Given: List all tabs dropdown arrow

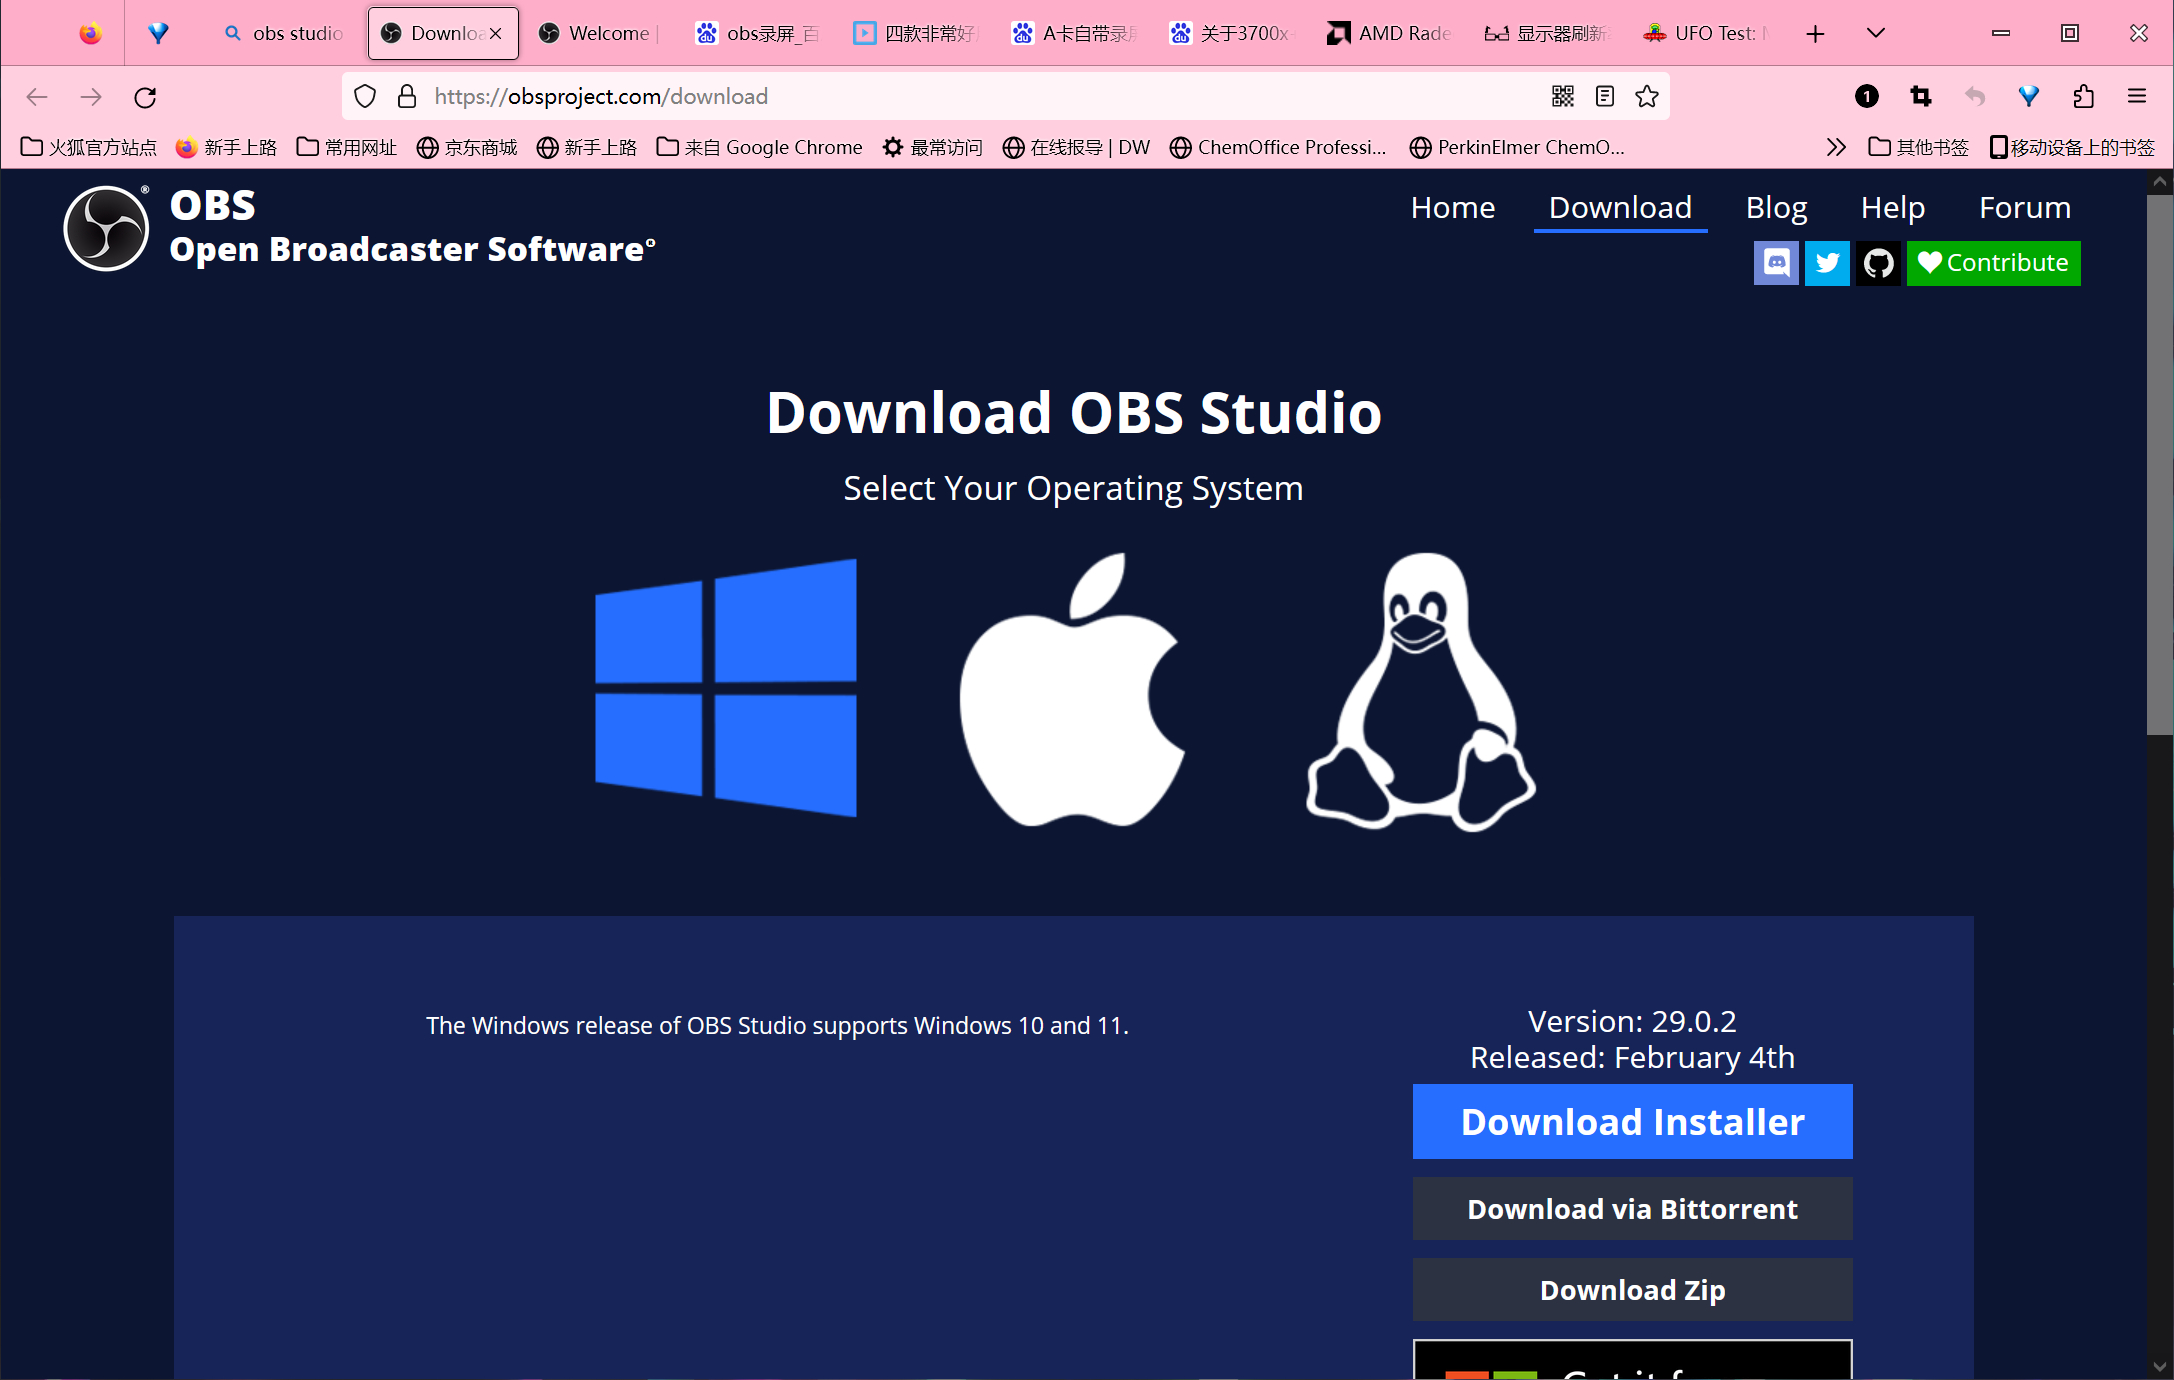Looking at the screenshot, I should 1876,34.
